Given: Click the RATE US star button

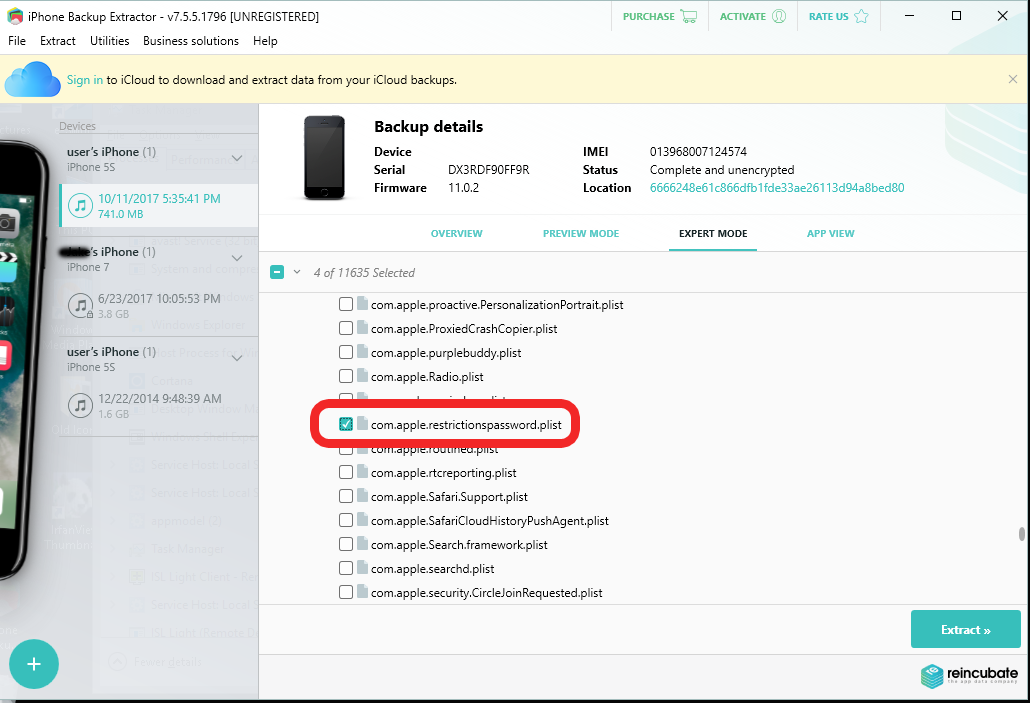Looking at the screenshot, I should click(x=839, y=16).
